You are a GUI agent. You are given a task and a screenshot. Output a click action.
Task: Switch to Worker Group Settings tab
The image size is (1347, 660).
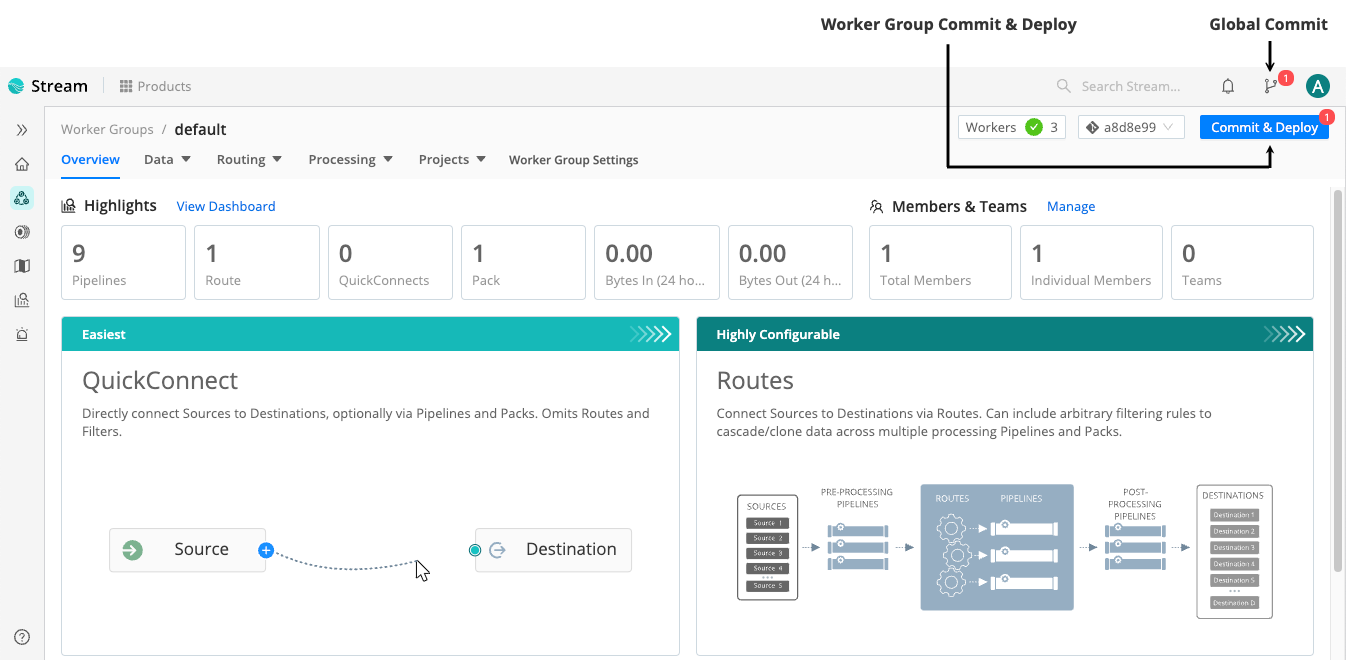click(x=573, y=159)
